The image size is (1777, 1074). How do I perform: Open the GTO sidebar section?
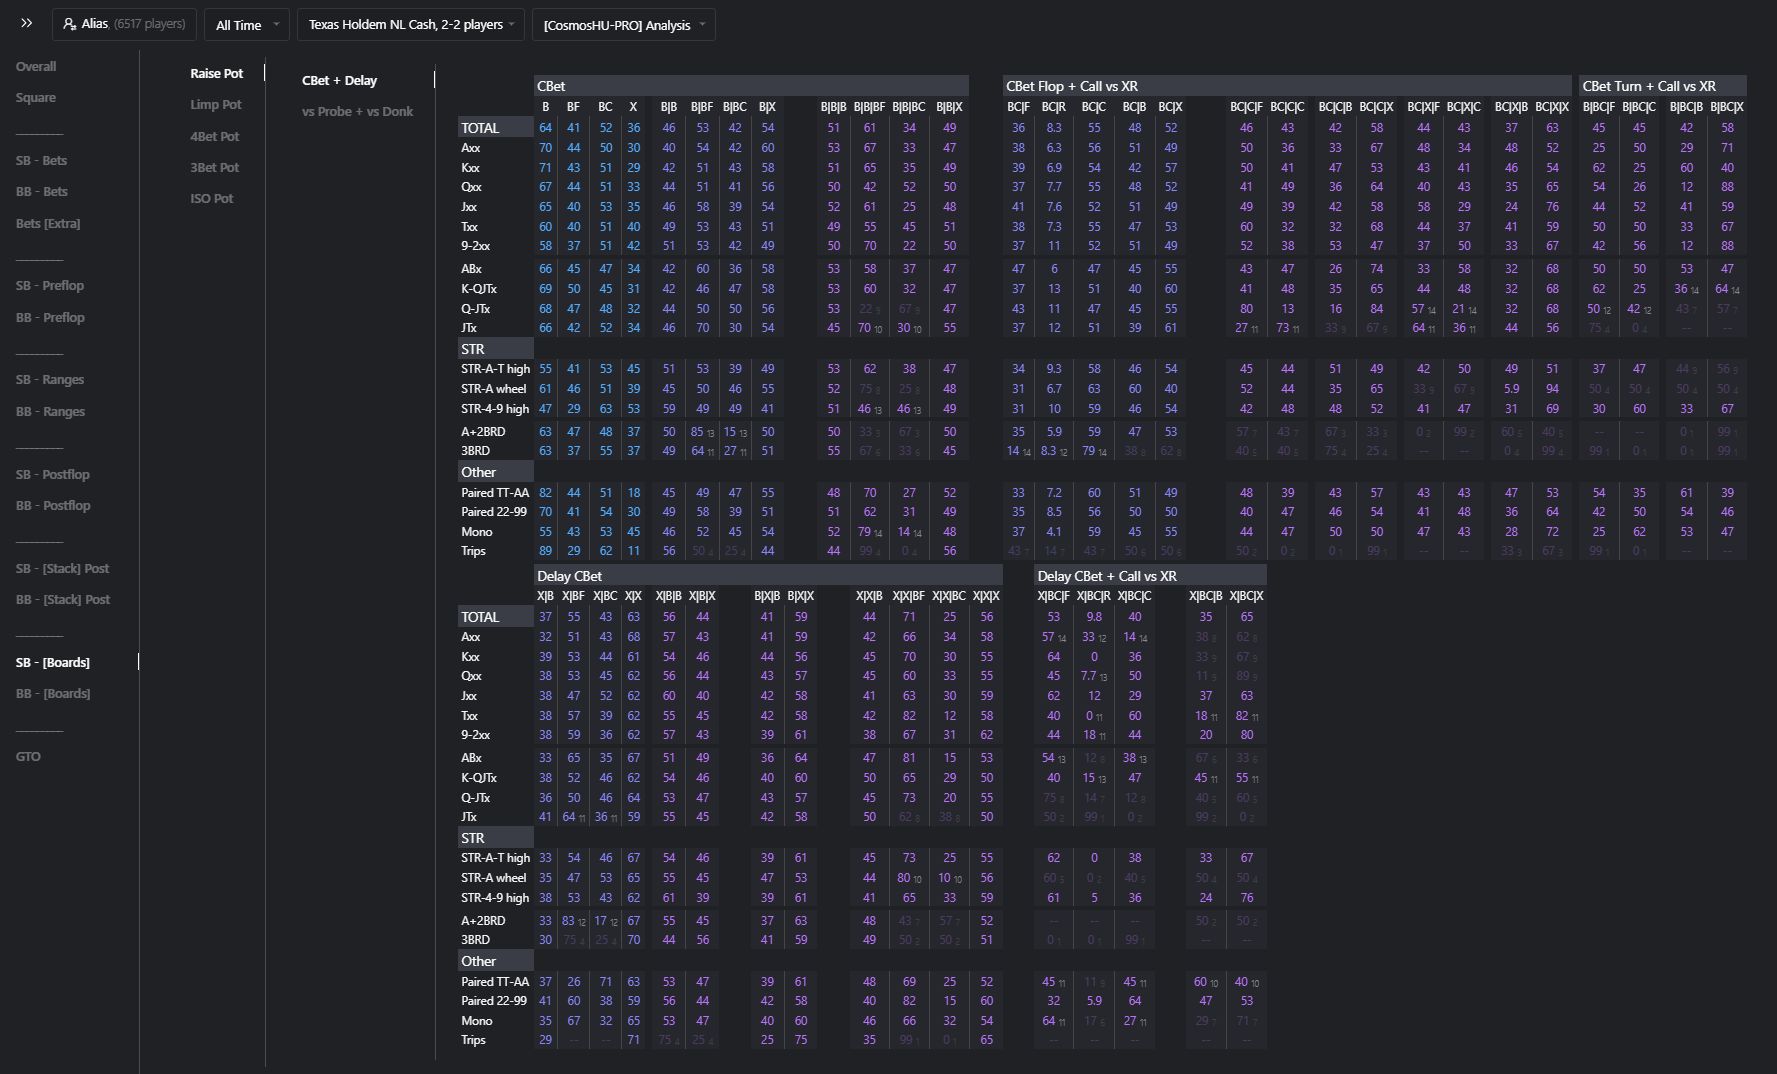(28, 757)
